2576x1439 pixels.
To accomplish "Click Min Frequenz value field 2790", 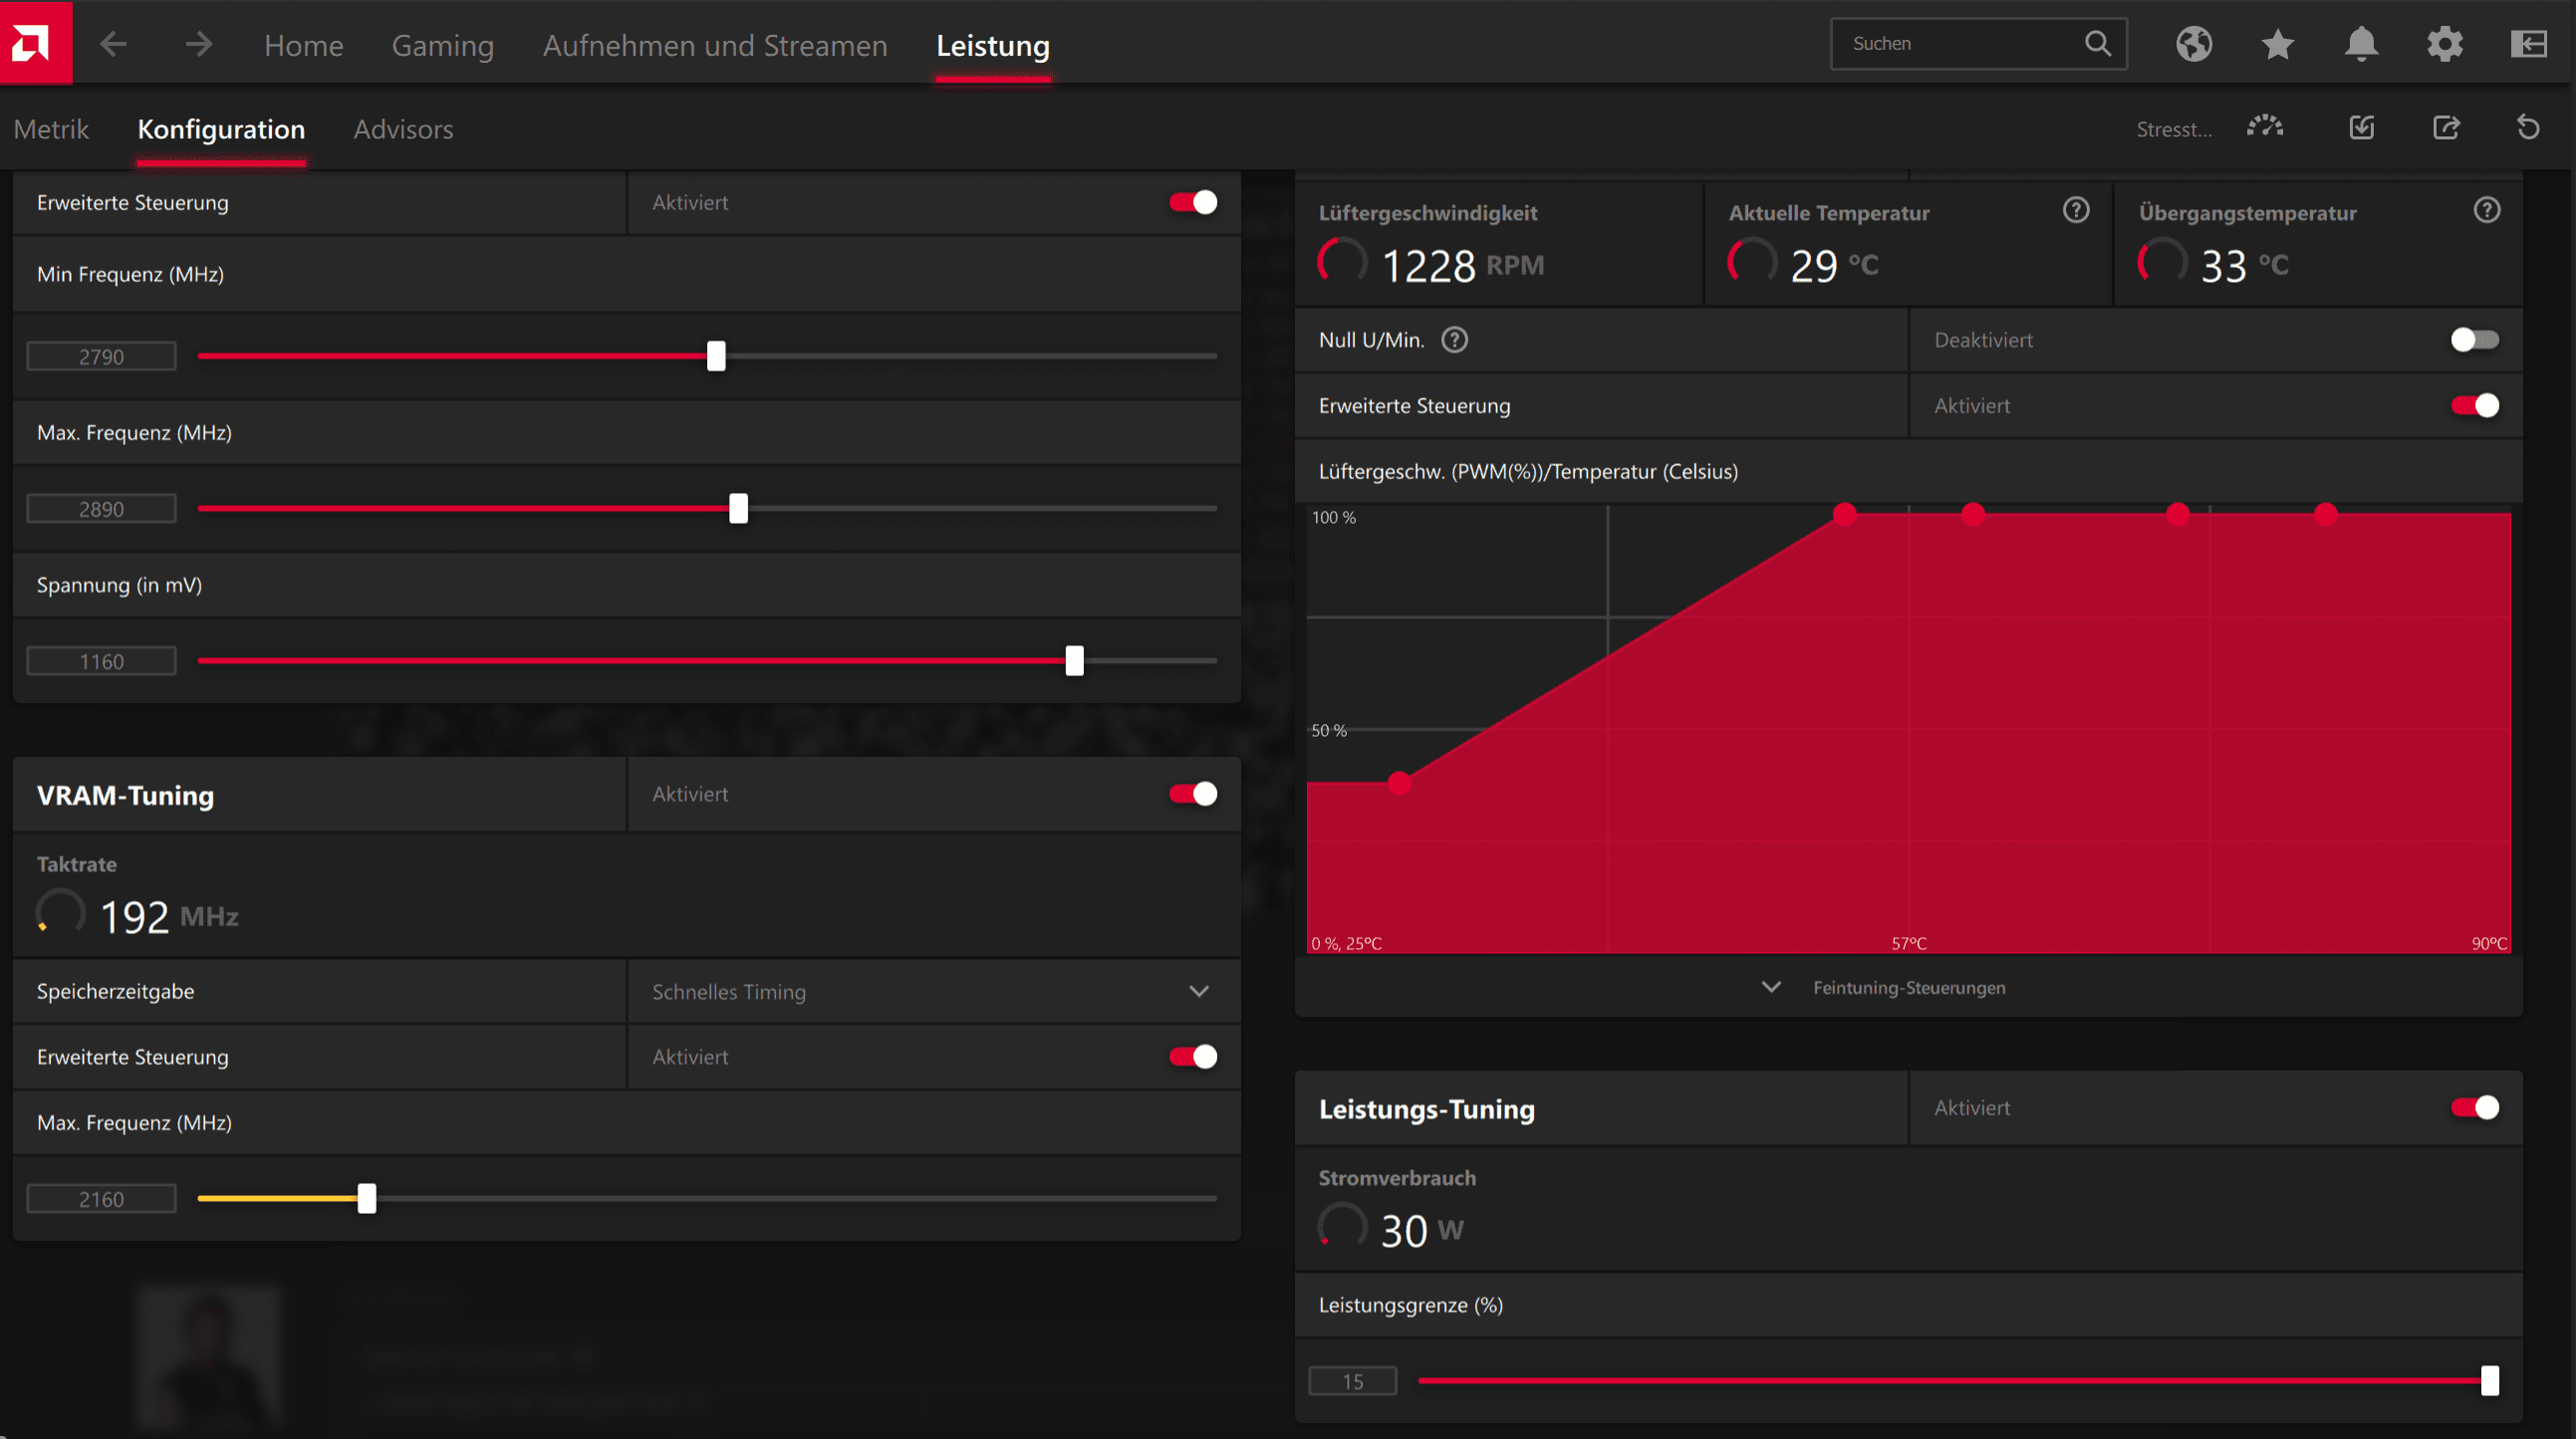I will point(101,357).
